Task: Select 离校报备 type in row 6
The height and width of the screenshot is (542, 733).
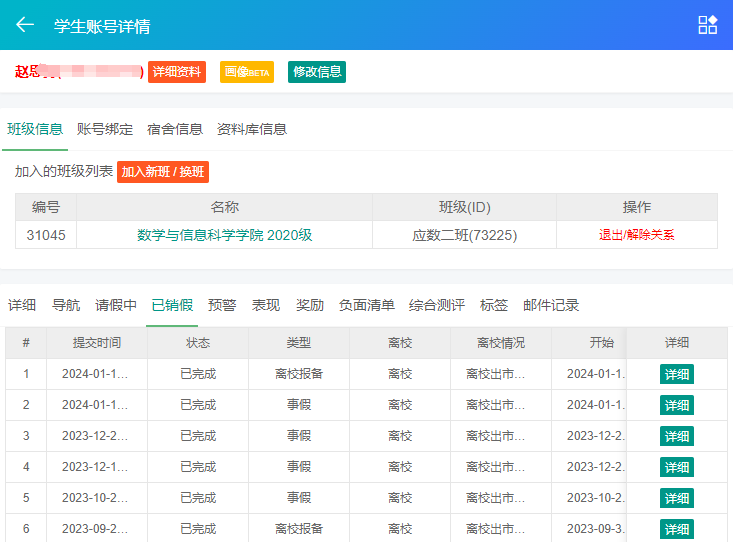Action: pyautogui.click(x=299, y=529)
